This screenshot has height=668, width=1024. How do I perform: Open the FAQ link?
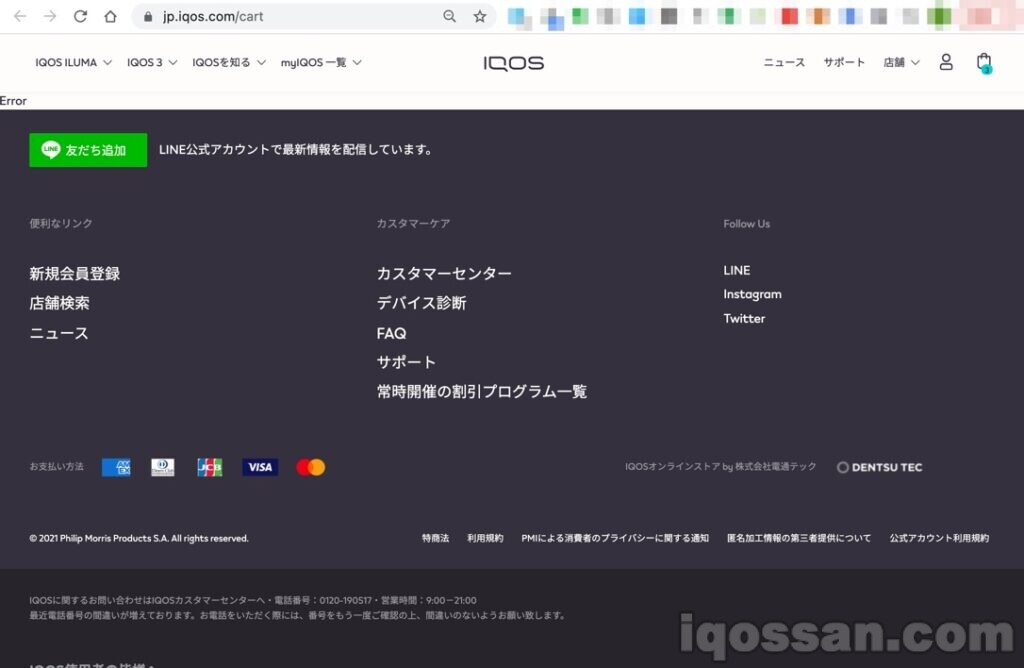click(x=391, y=334)
